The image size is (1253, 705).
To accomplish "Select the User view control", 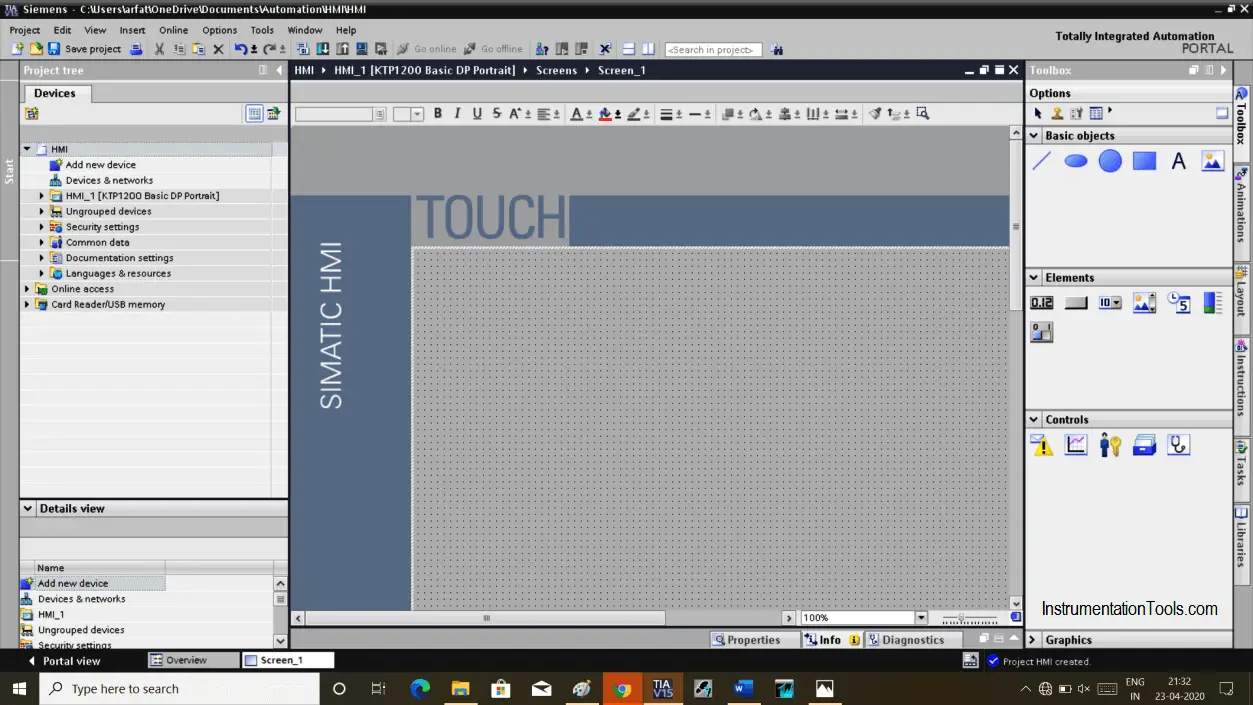I will tap(1110, 445).
